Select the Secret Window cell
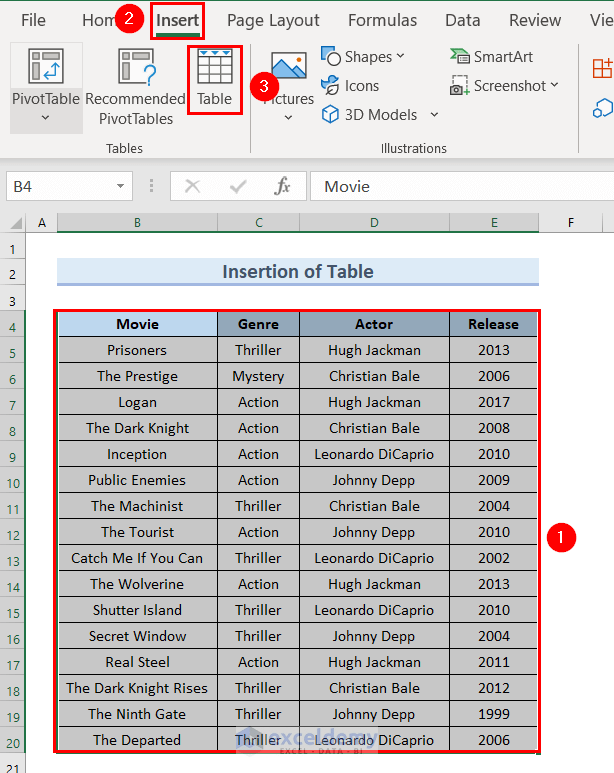 pos(138,636)
